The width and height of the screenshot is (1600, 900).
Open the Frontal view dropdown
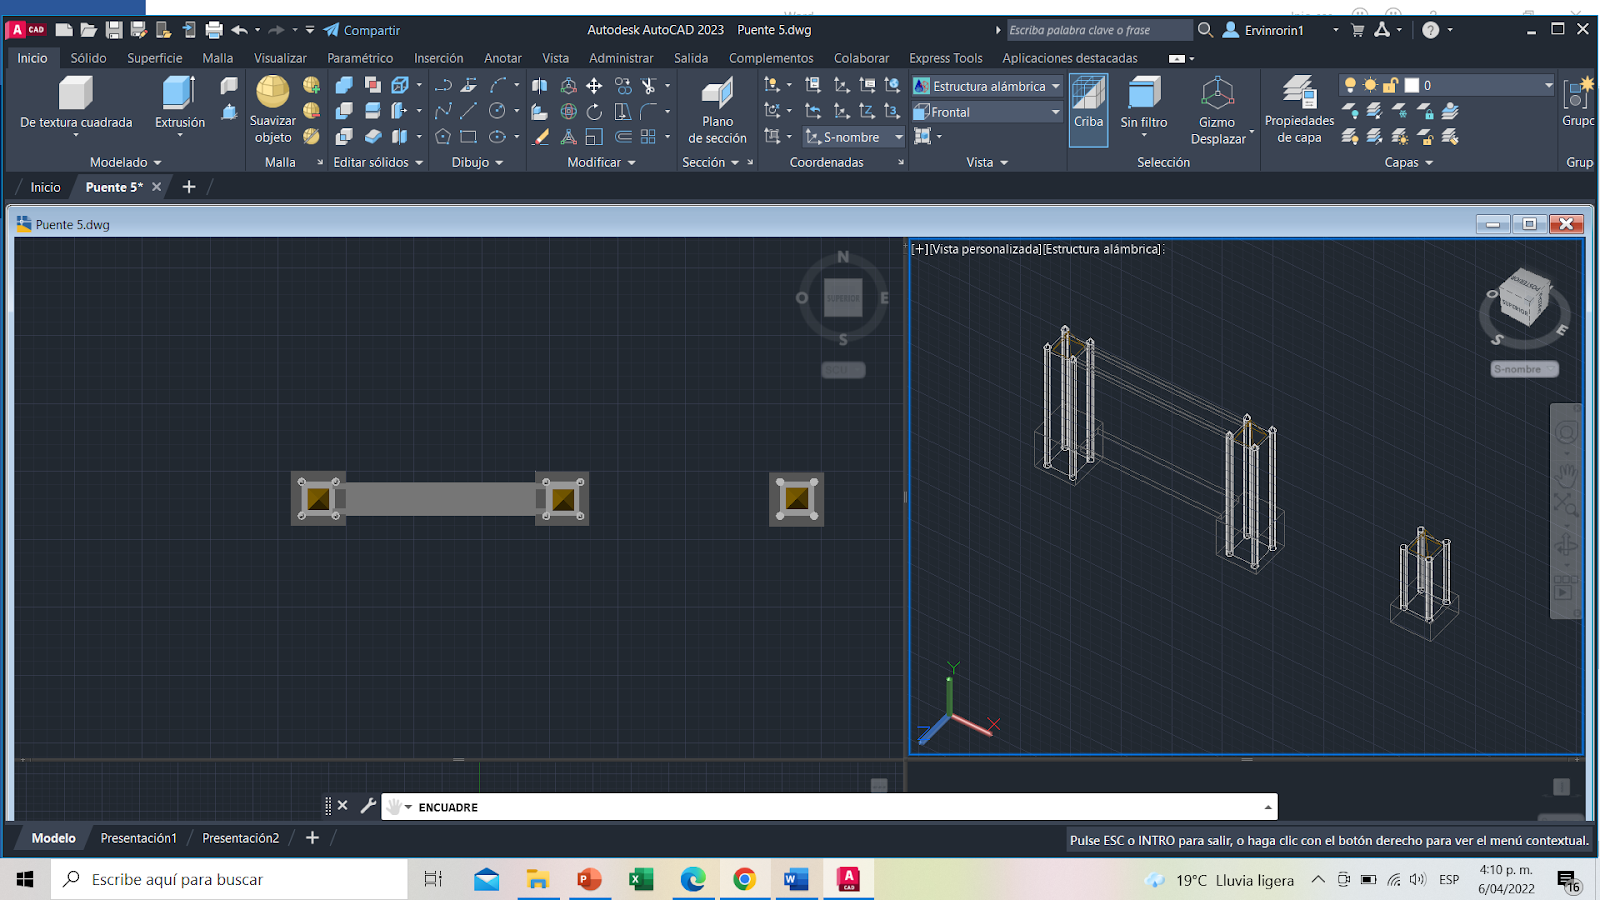point(987,112)
